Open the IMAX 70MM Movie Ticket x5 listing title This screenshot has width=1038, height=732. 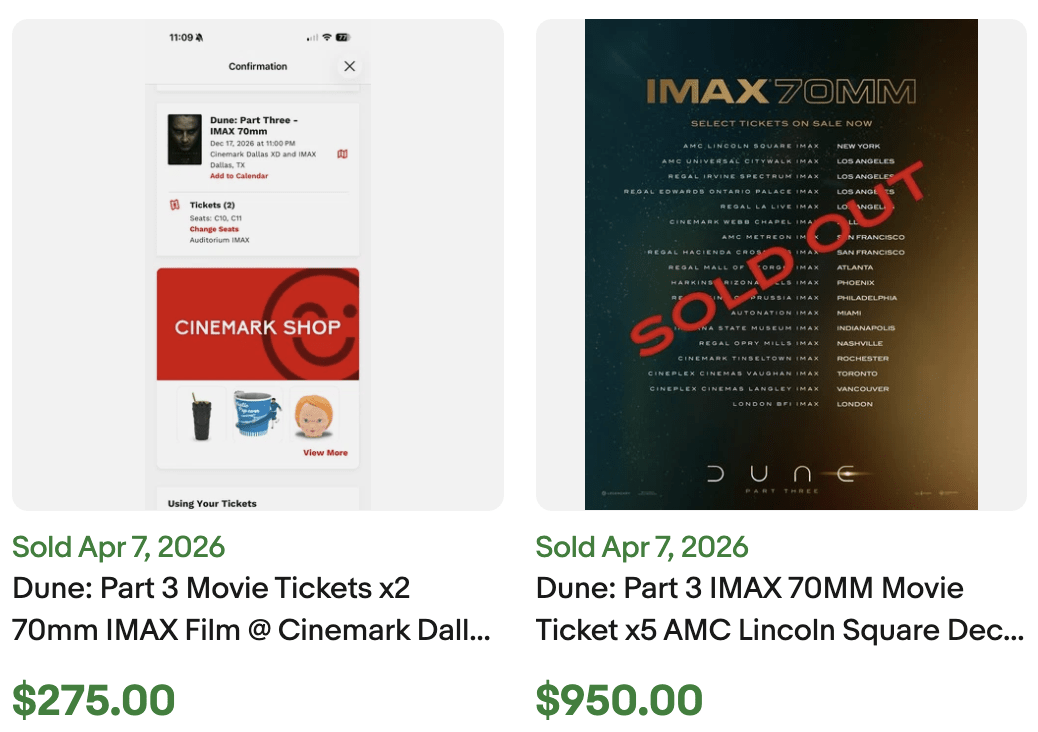coord(779,609)
